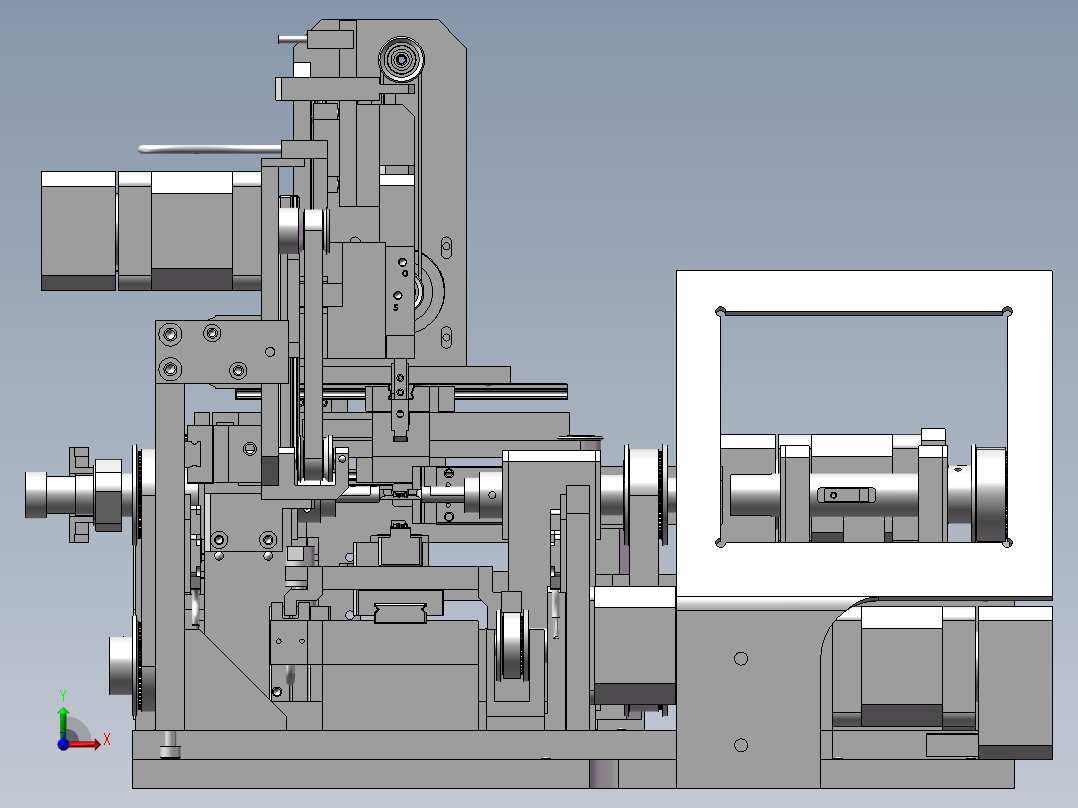Image resolution: width=1078 pixels, height=808 pixels.
Task: Click the lower hole on the right support plate
Action: 740,745
